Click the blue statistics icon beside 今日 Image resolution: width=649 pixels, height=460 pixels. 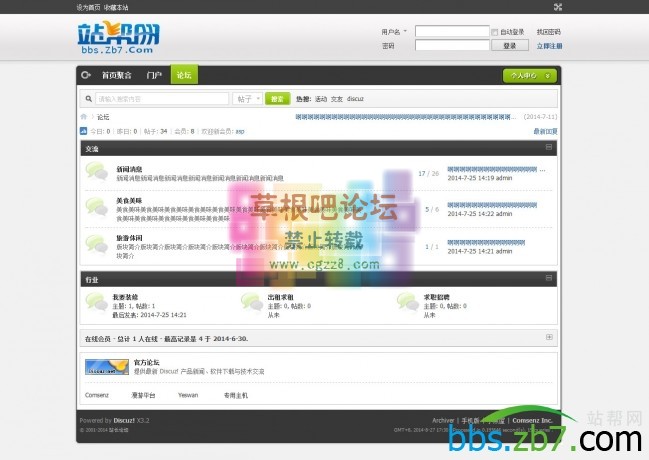(83, 131)
